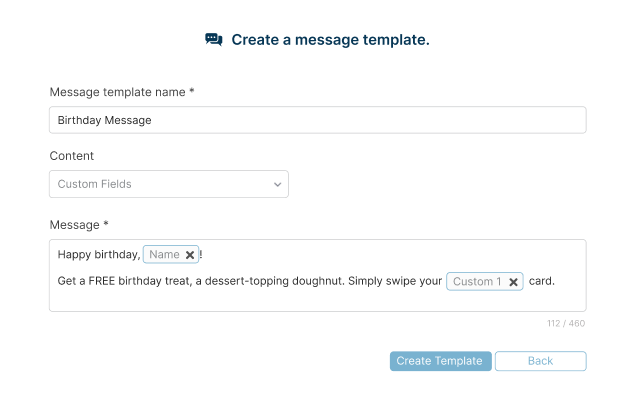Screen dimensions: 634x413
Task: Select the Name placeholder chip
Action: (164, 255)
